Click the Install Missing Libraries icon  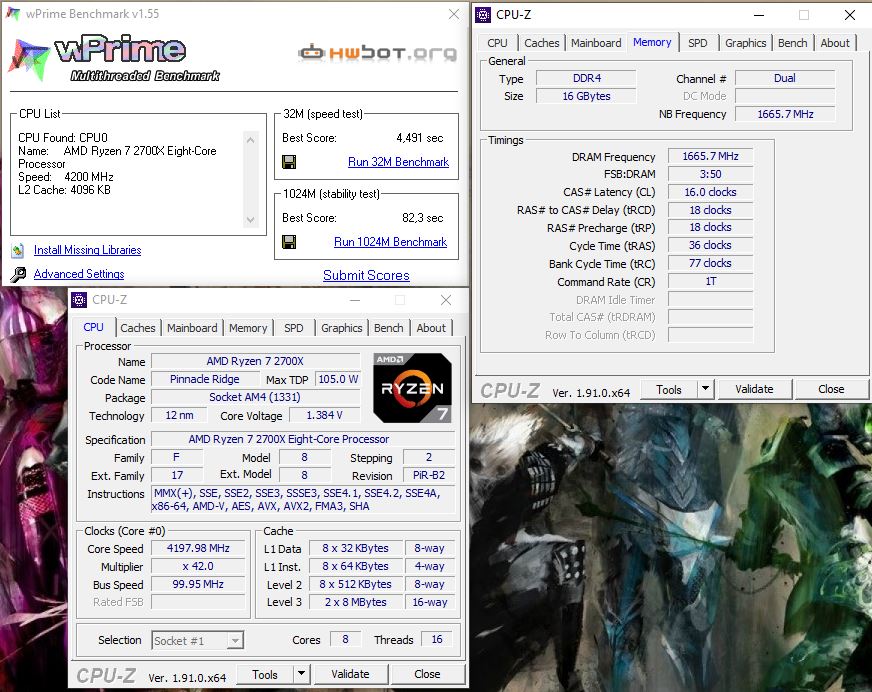tap(18, 250)
